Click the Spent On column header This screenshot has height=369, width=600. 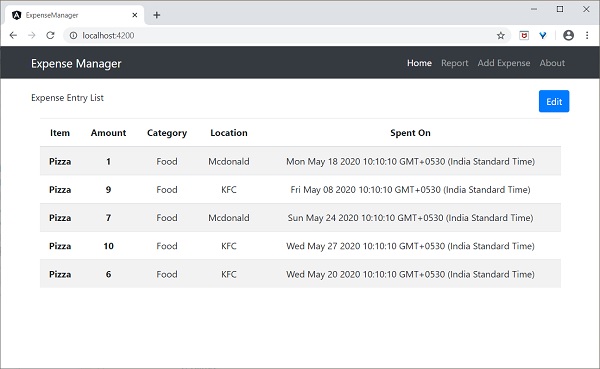click(411, 133)
